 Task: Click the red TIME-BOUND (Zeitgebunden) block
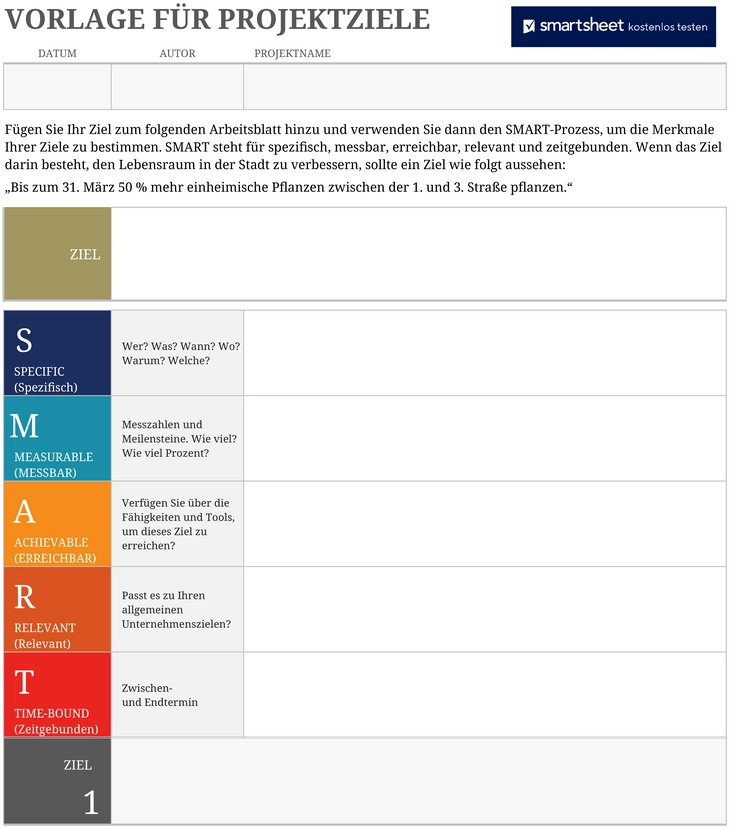[58, 695]
